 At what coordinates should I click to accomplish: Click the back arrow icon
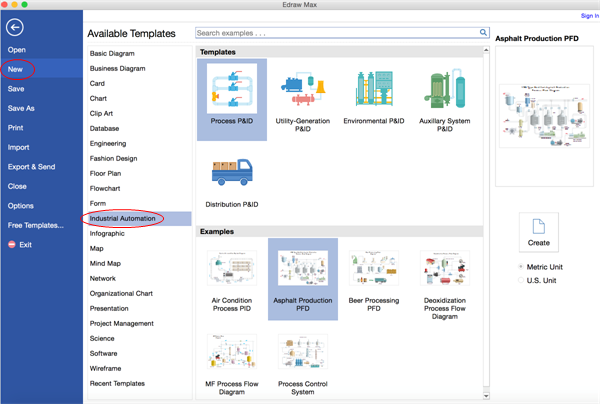pyautogui.click(x=15, y=29)
